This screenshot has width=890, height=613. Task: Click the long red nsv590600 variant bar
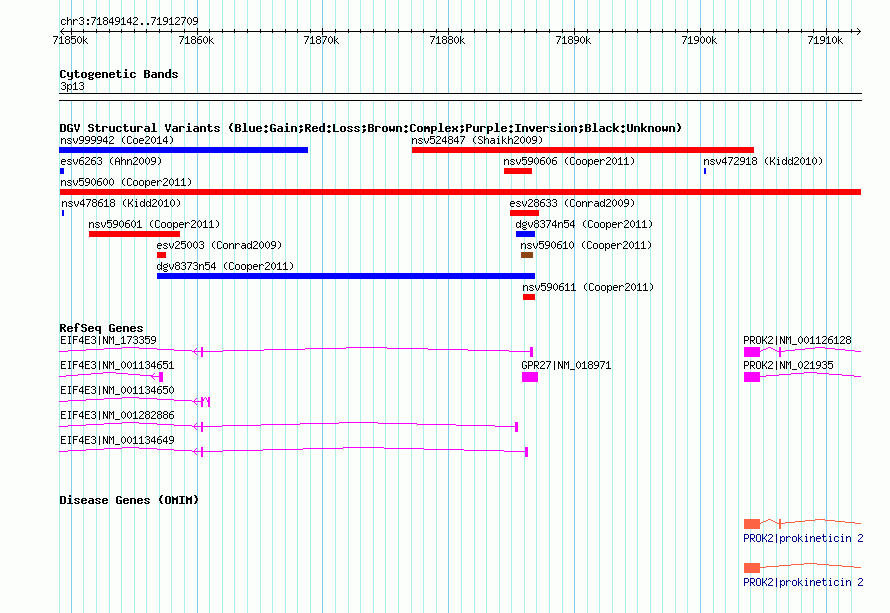pyautogui.click(x=460, y=192)
